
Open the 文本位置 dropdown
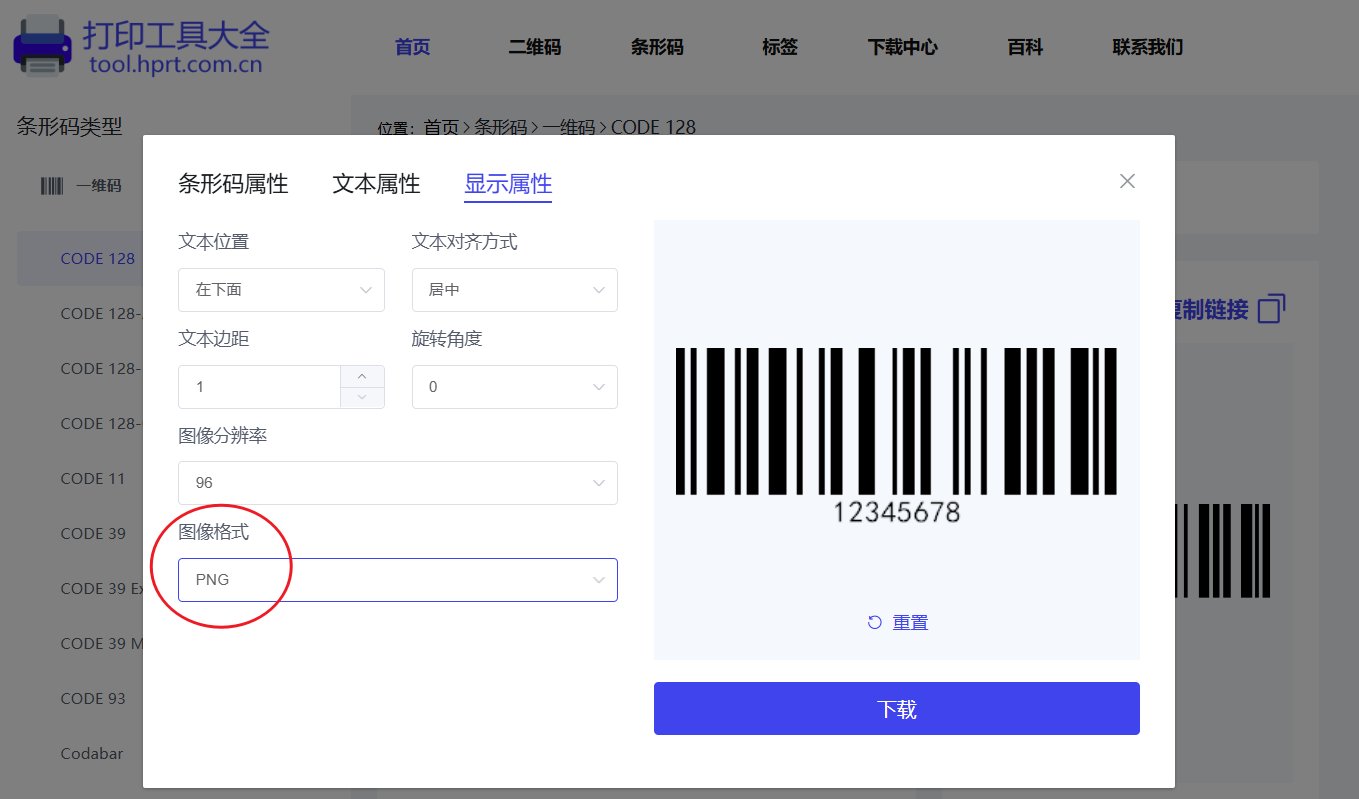pyautogui.click(x=281, y=290)
